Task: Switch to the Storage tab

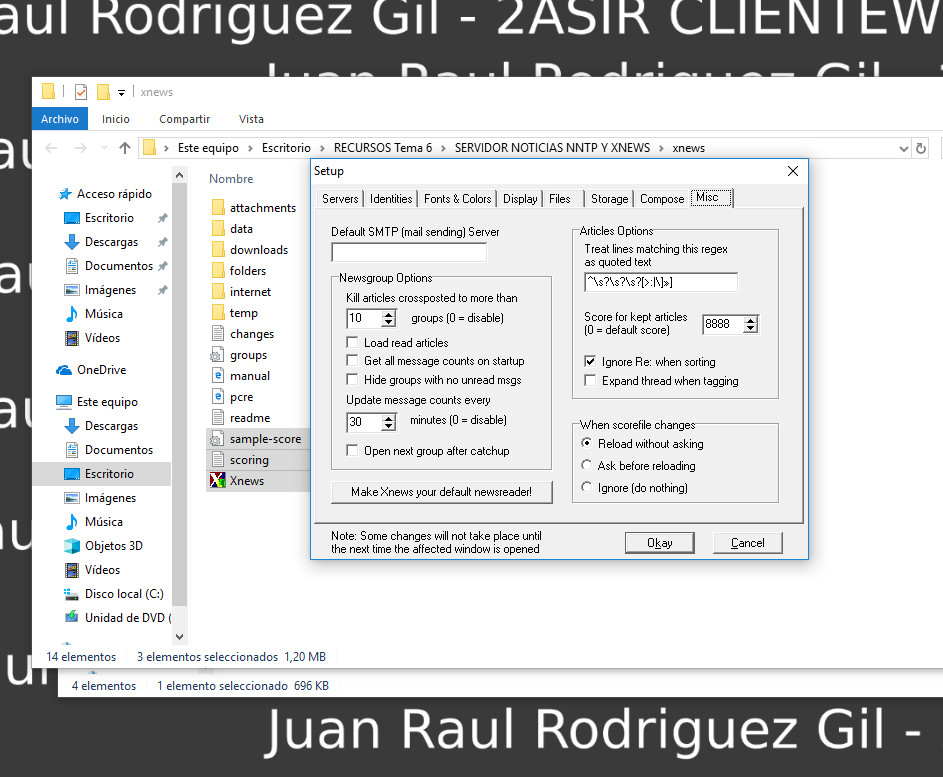Action: coord(609,198)
